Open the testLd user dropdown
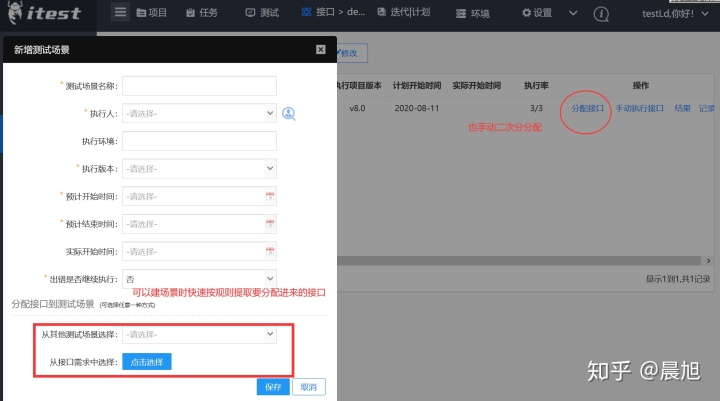Screen dimensions: 720x401 coord(675,14)
